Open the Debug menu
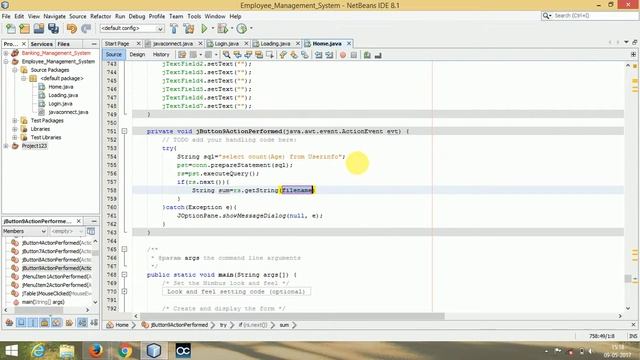 (137, 16)
